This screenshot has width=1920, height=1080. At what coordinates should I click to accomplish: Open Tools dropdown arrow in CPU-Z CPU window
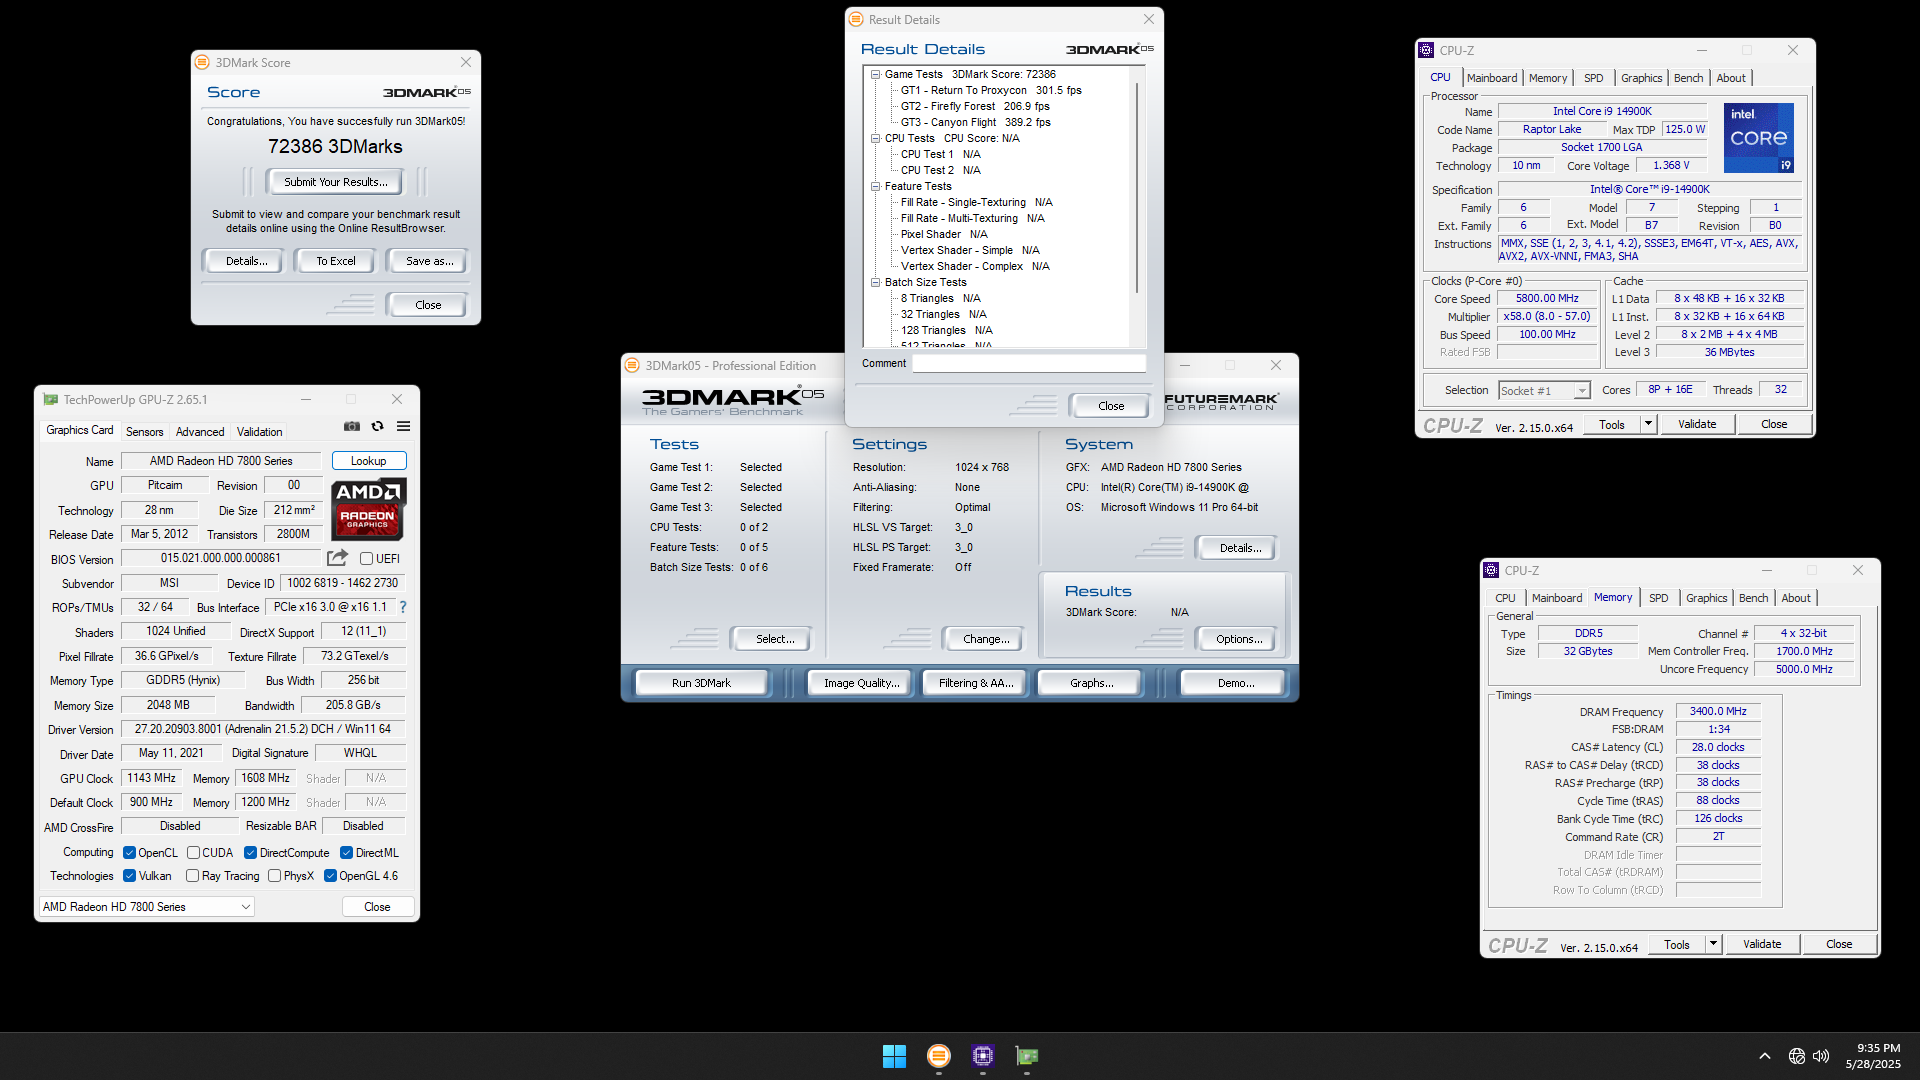pos(1649,424)
